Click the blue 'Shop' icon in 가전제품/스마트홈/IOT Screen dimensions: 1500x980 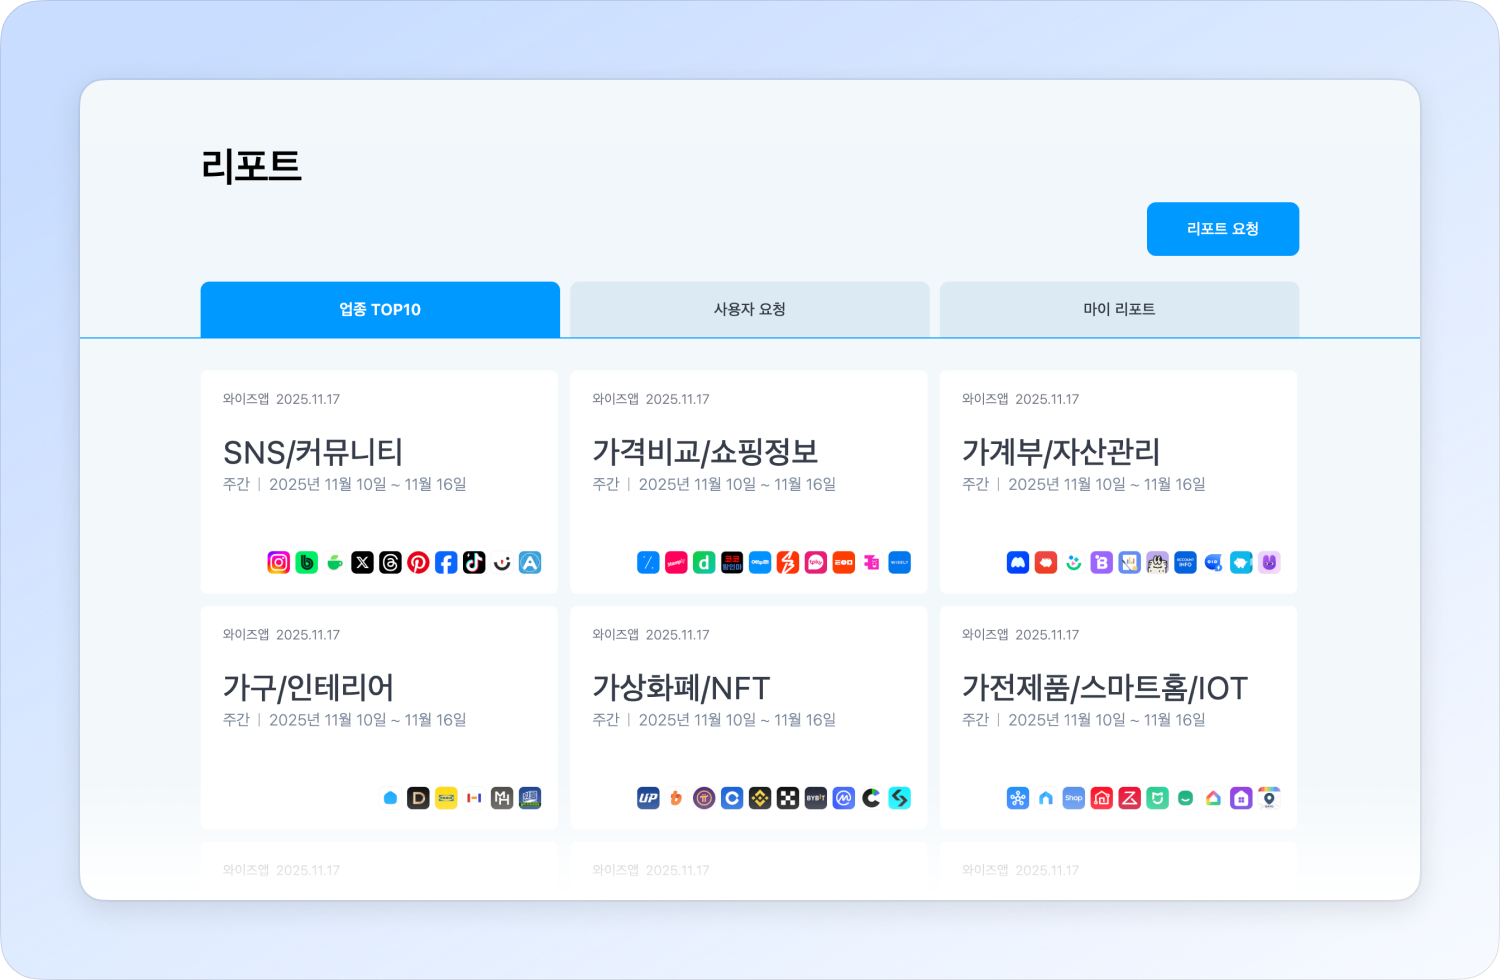(1074, 798)
